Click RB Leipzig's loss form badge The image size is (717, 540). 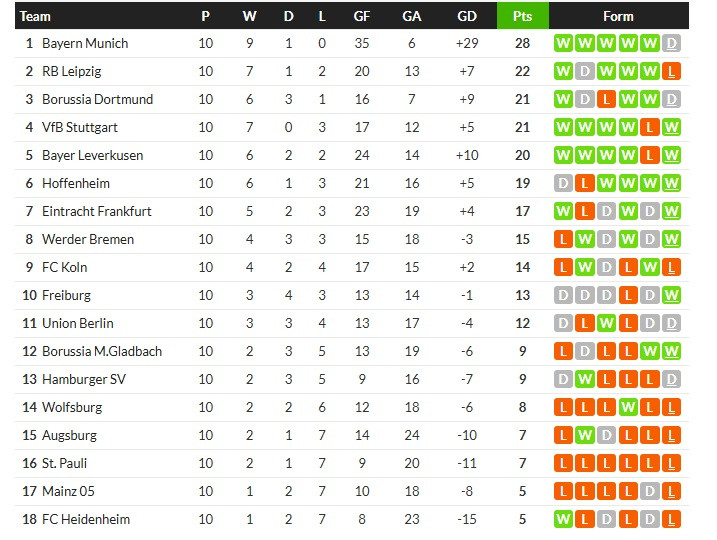coord(672,71)
